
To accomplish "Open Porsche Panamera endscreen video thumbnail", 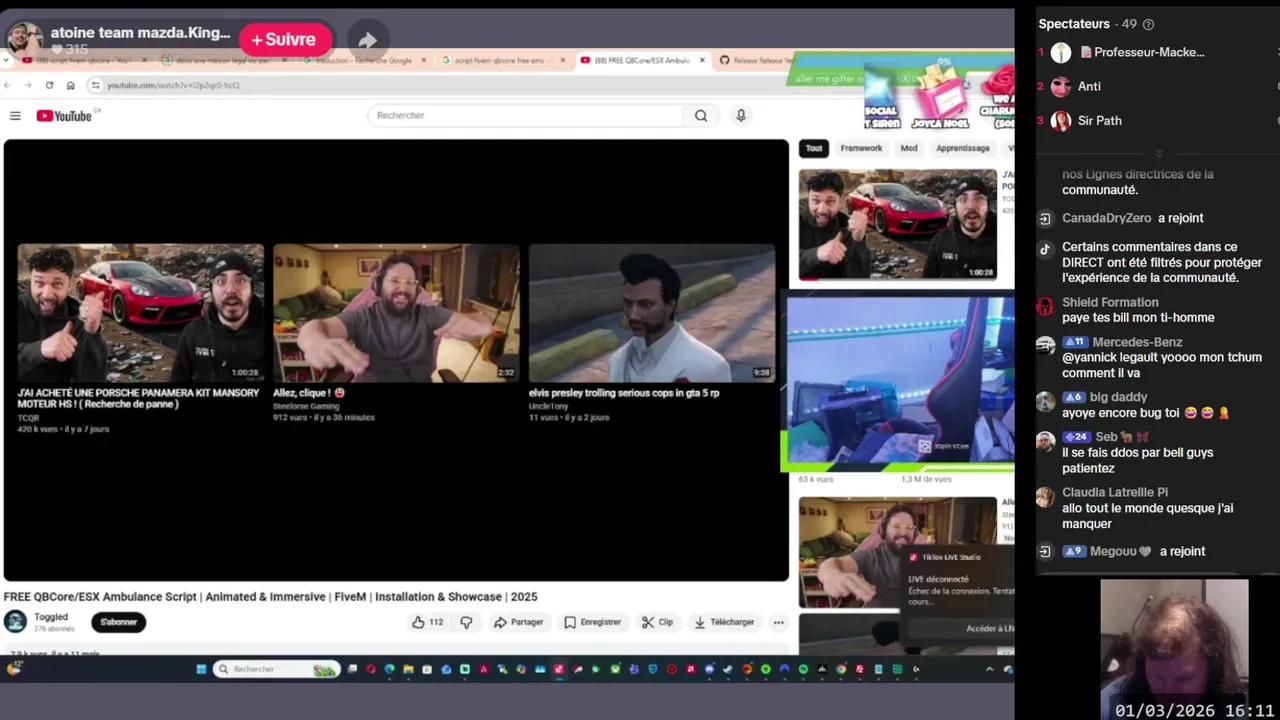I will point(141,313).
